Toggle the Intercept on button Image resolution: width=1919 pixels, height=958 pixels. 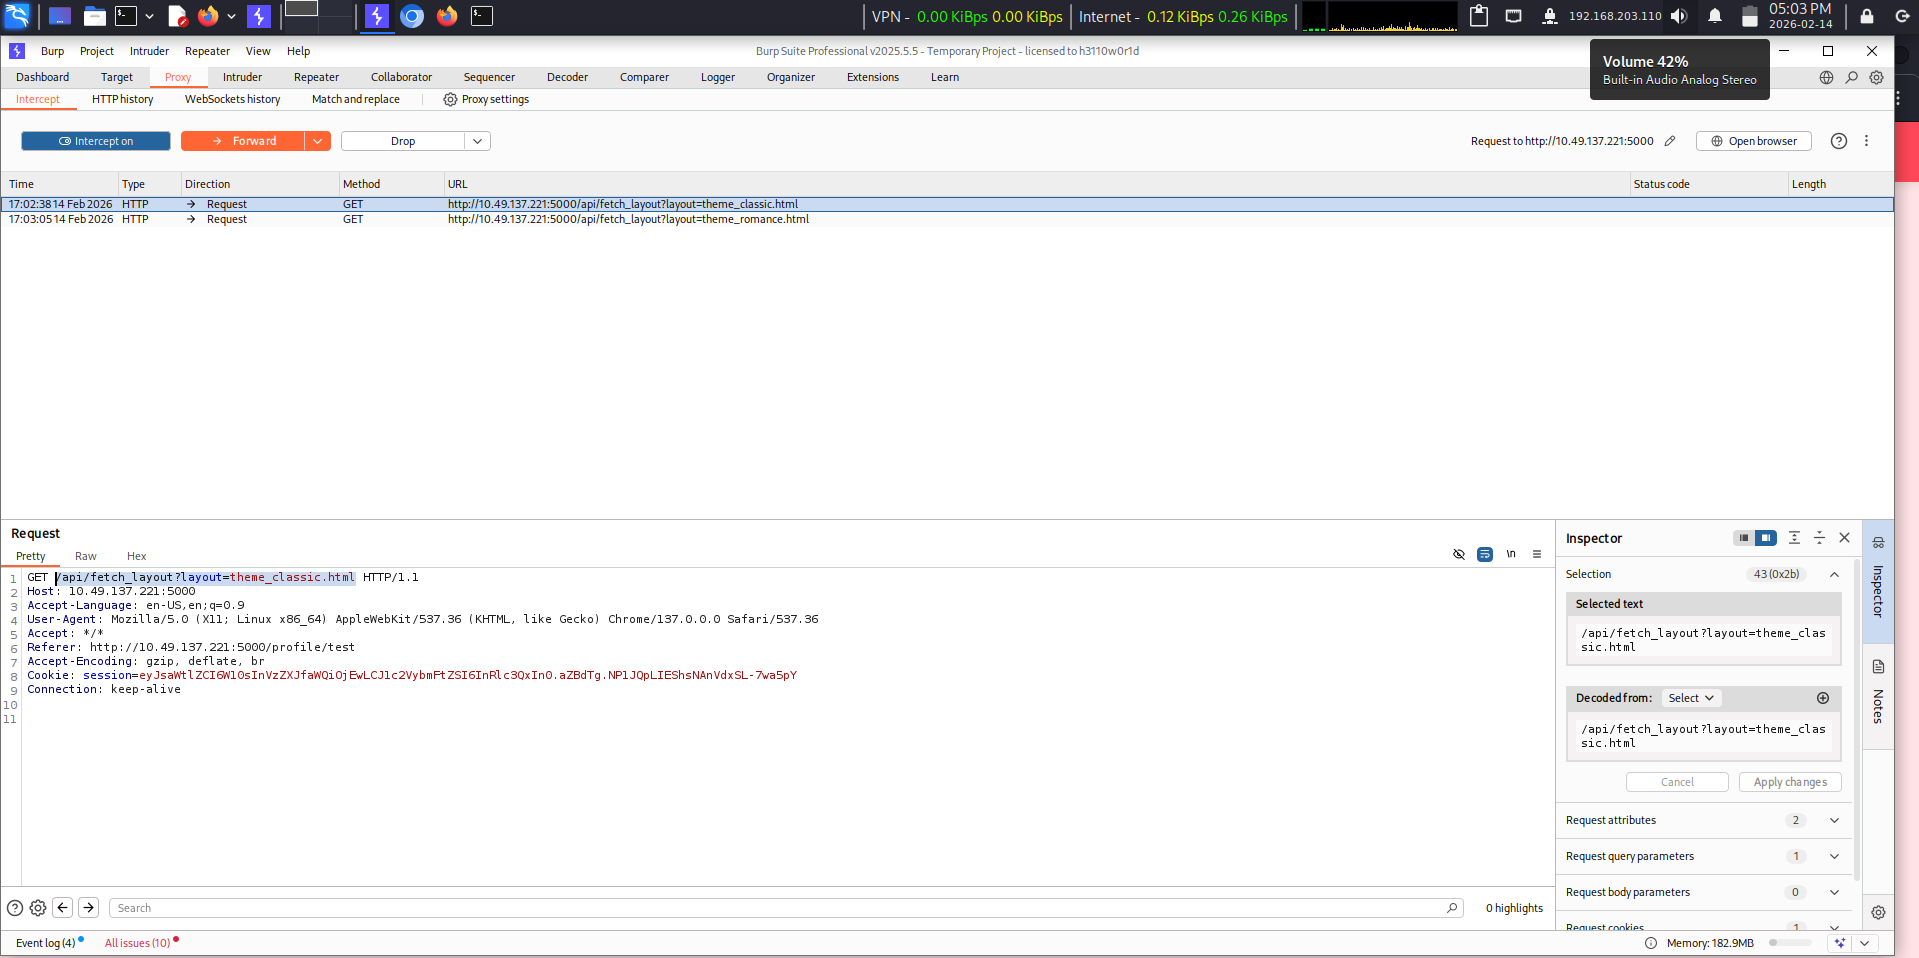[x=96, y=141]
